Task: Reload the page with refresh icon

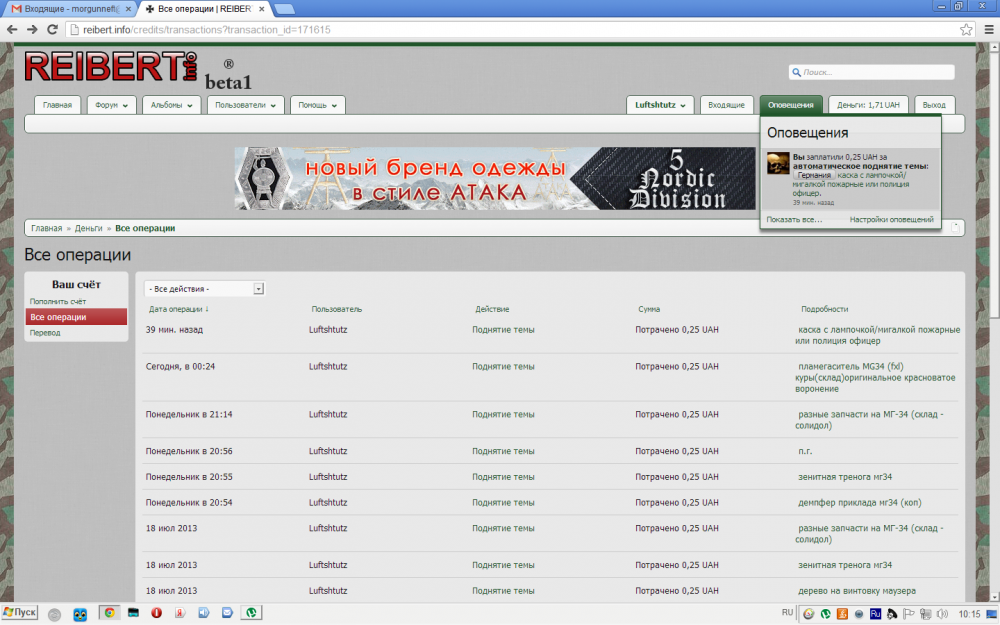Action: pyautogui.click(x=52, y=29)
